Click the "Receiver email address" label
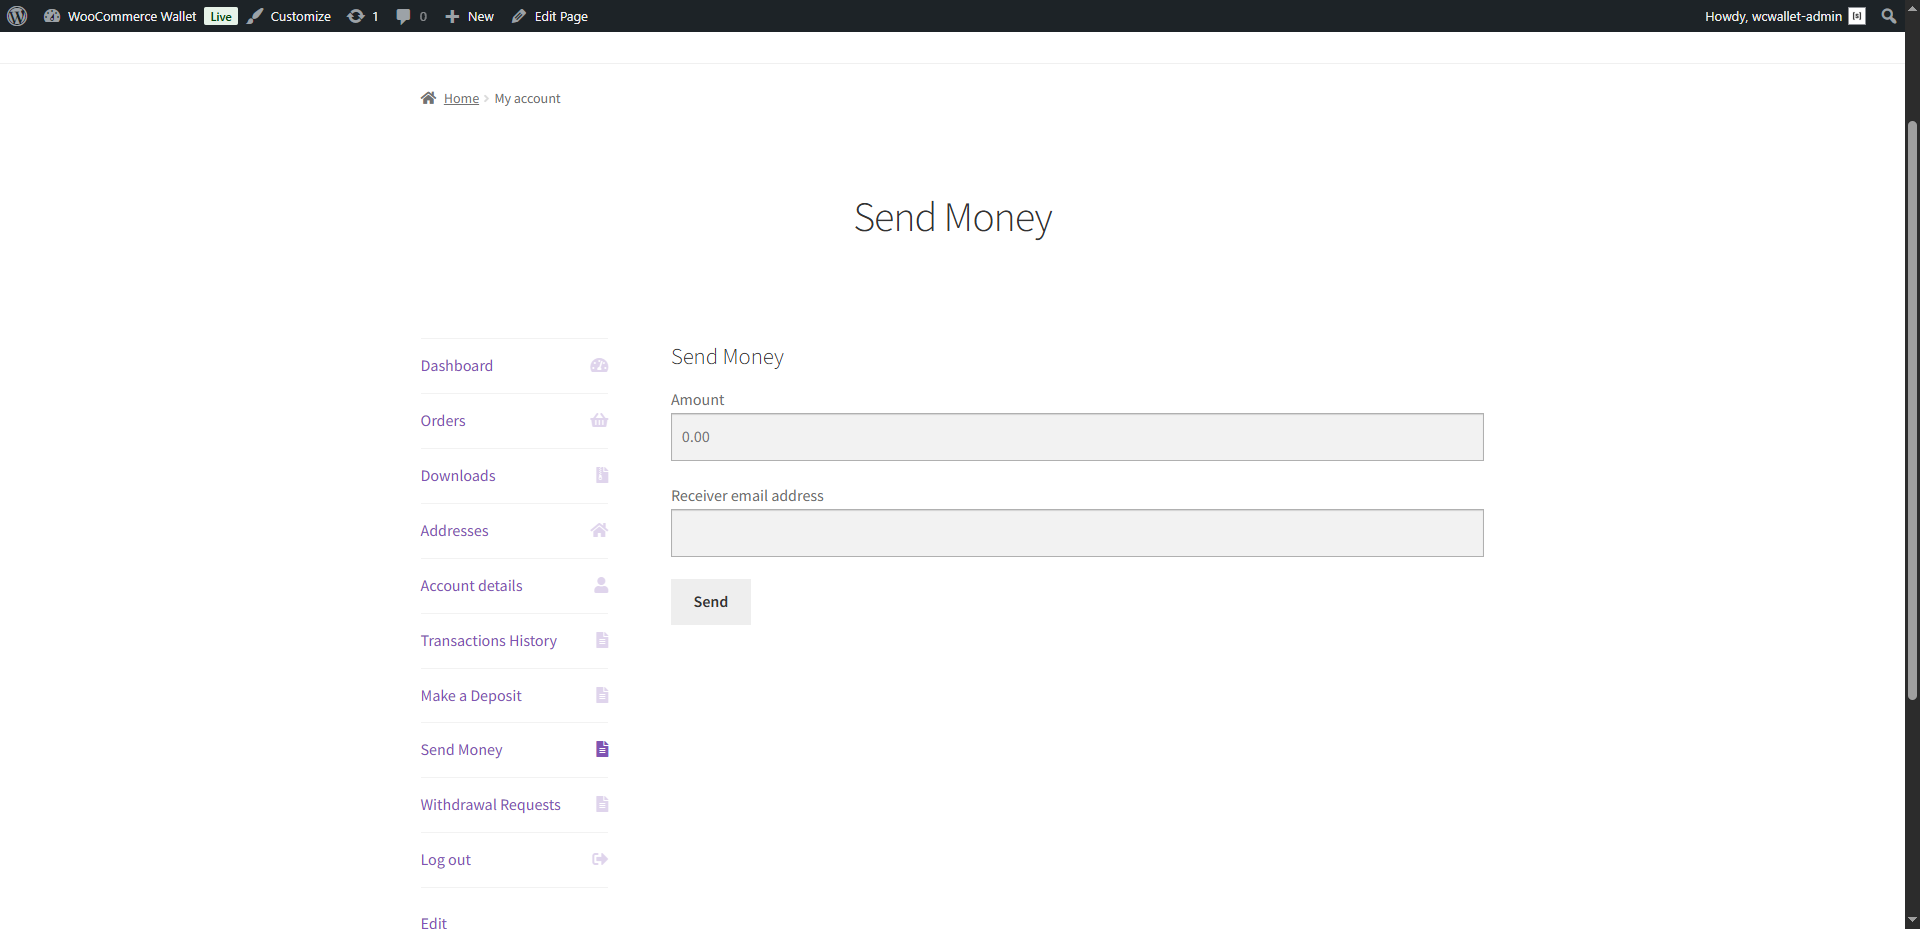 click(x=747, y=496)
